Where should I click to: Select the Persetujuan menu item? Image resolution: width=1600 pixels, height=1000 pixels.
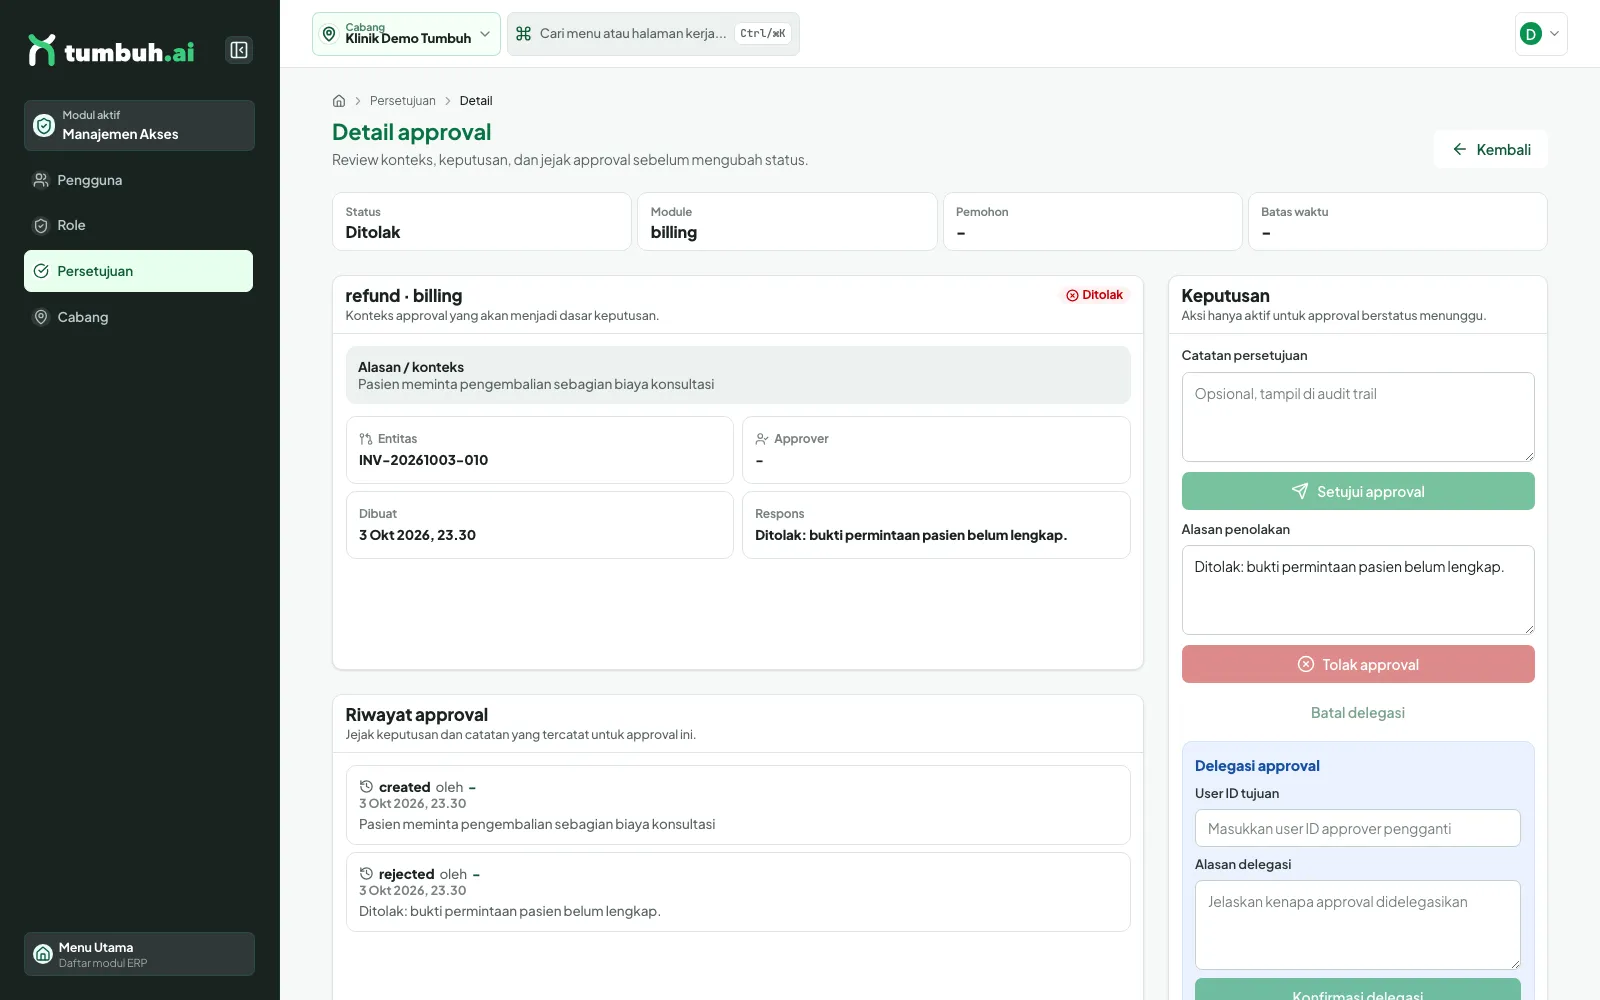coord(139,271)
